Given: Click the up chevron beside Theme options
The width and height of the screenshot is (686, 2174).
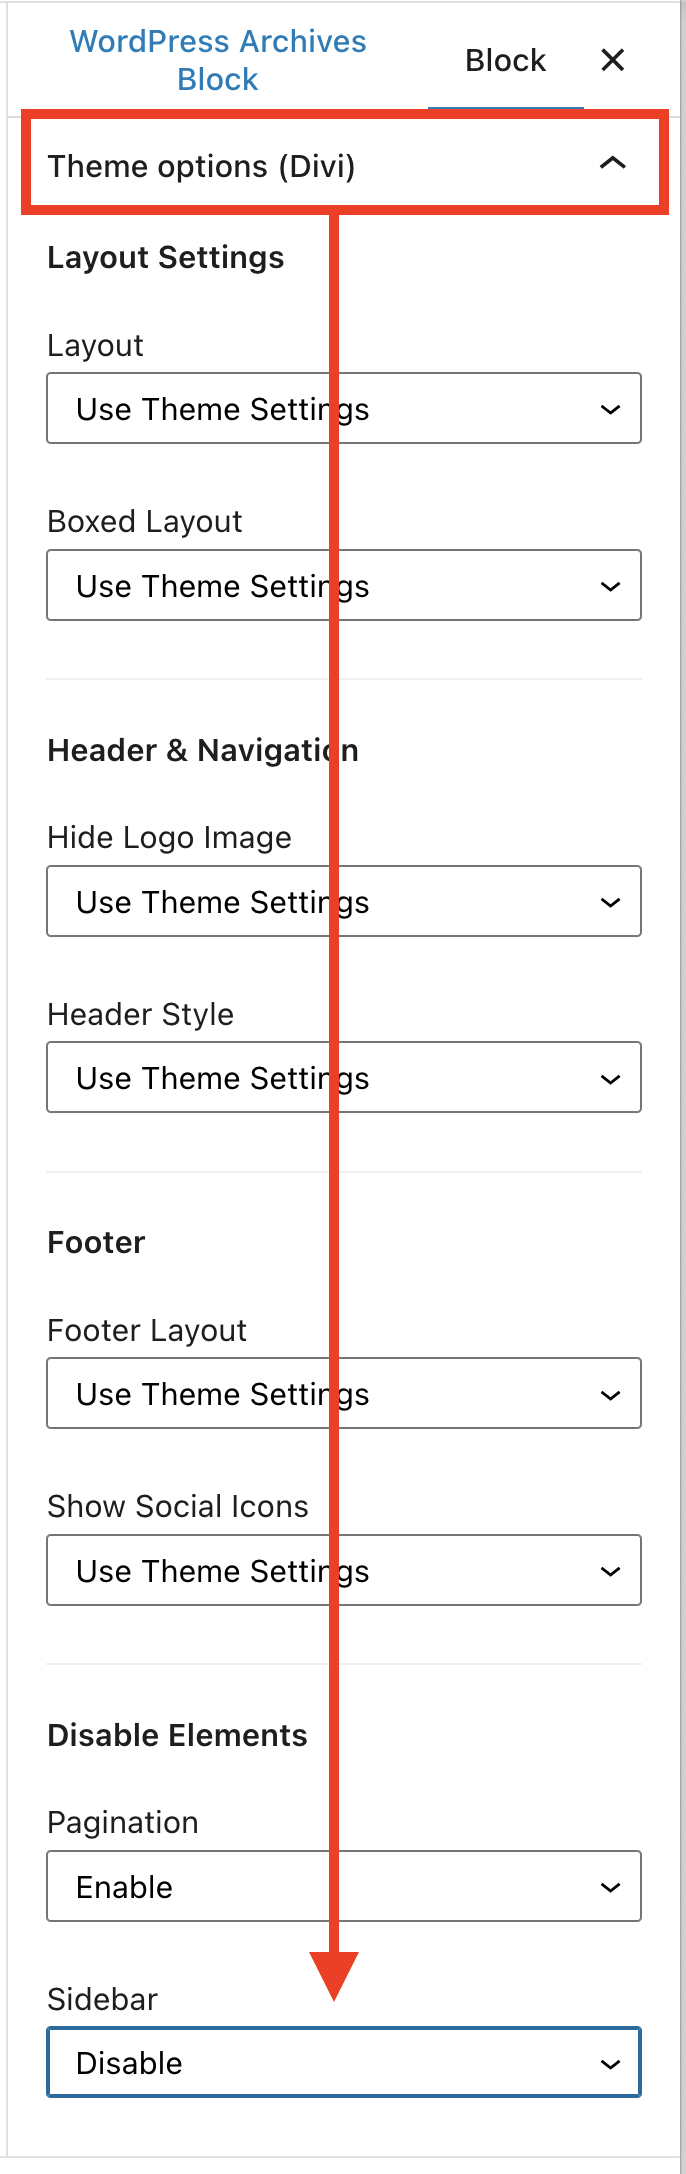Looking at the screenshot, I should [612, 163].
